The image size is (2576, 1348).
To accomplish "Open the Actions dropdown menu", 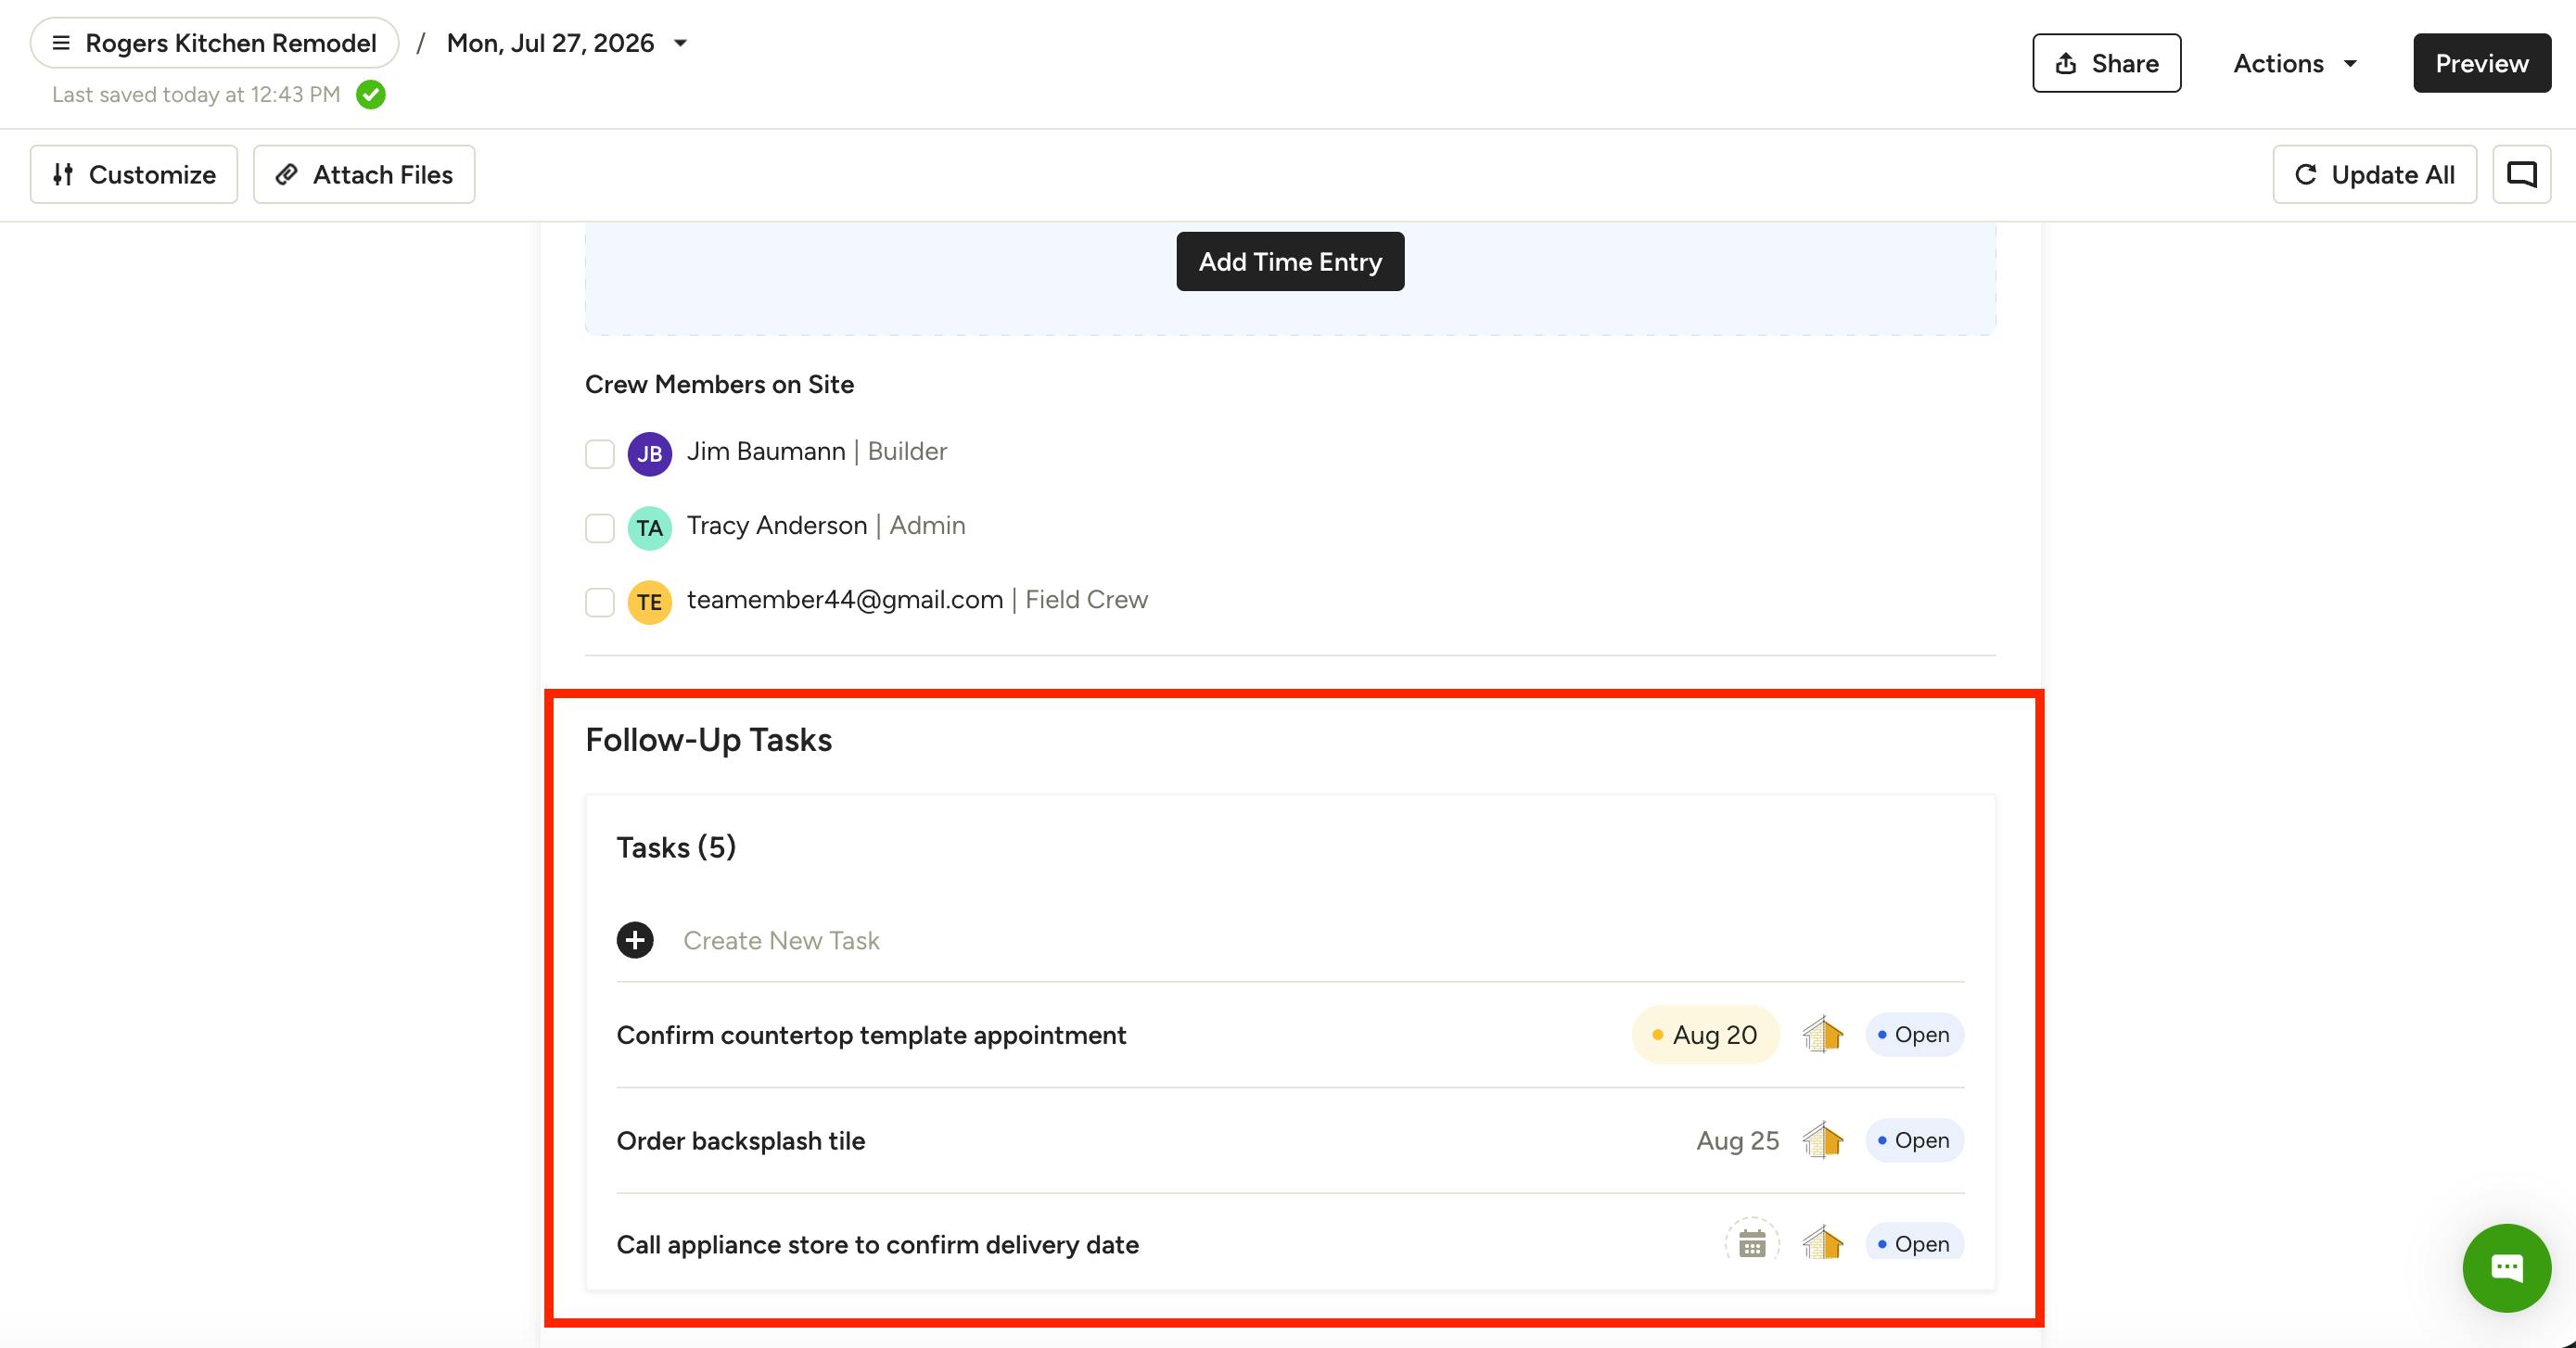I will tap(2296, 63).
